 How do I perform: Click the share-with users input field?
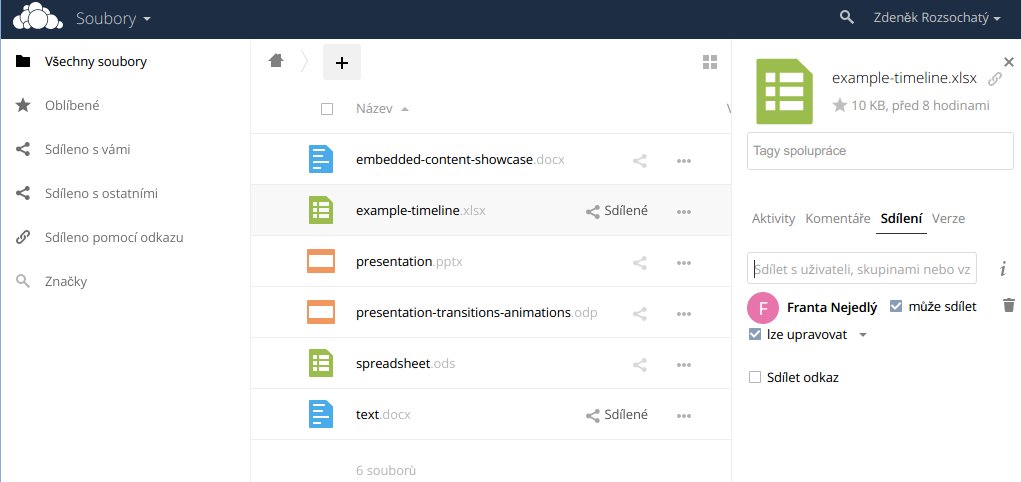(861, 268)
